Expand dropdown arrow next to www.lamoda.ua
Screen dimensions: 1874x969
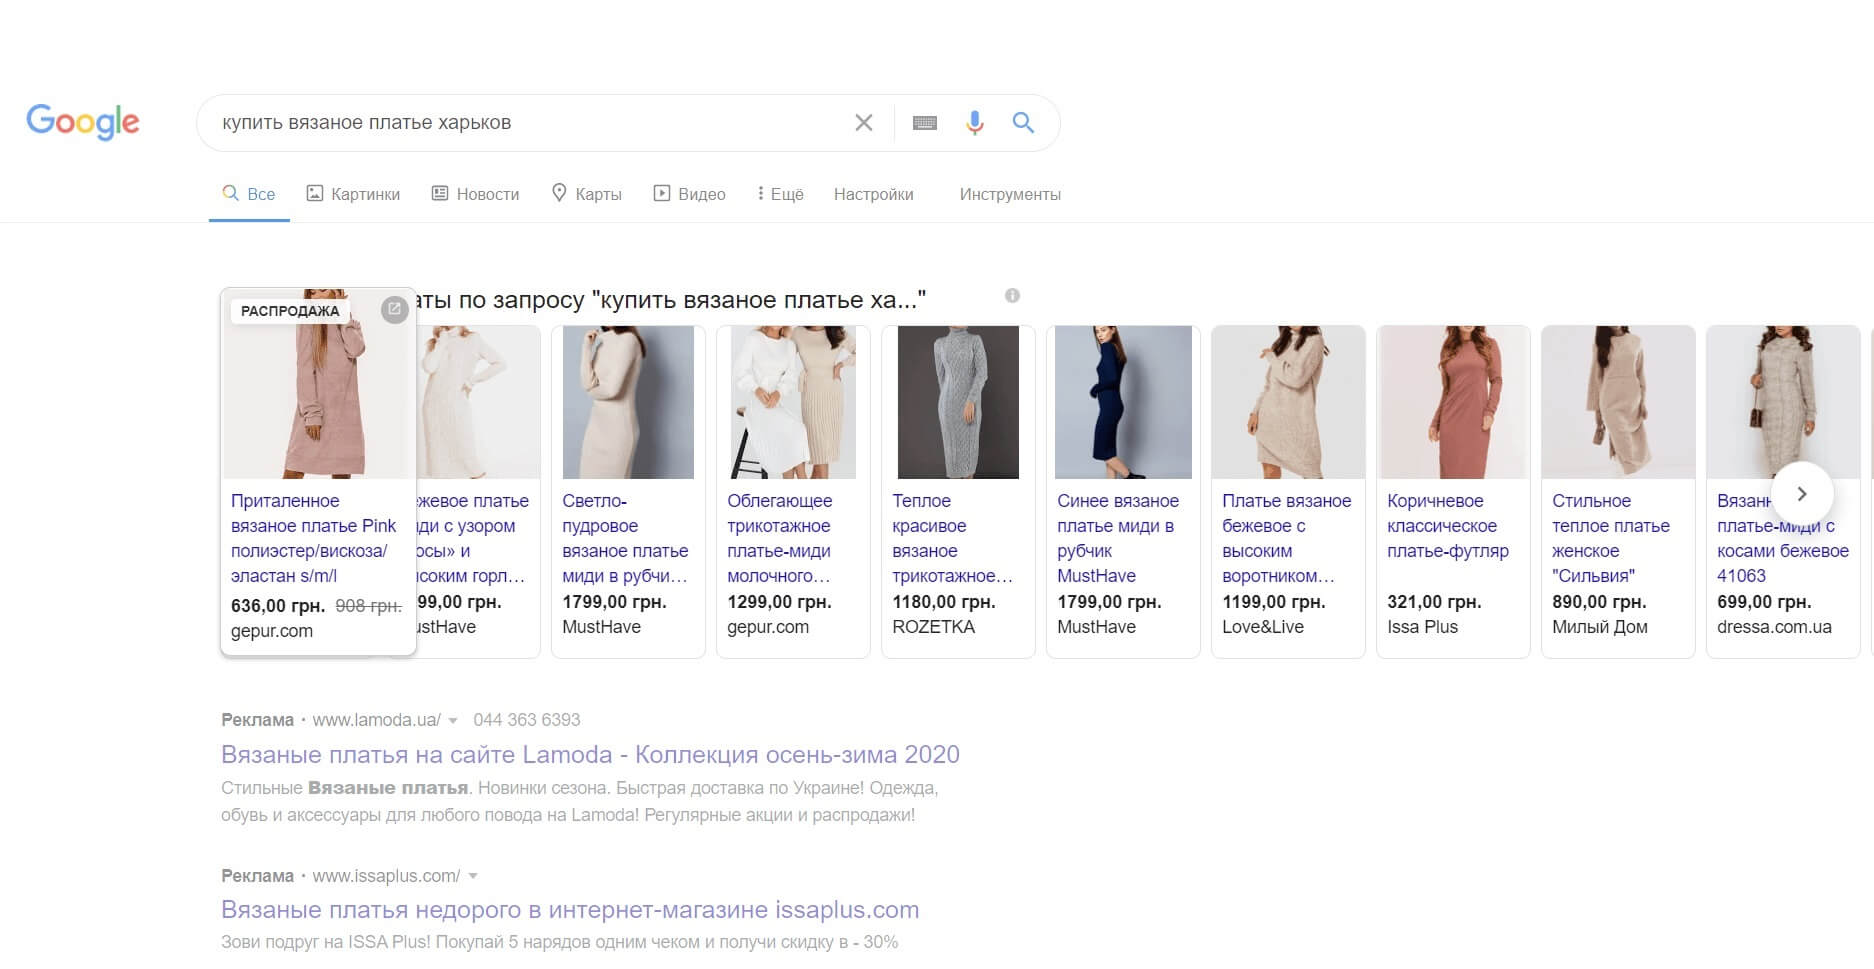click(x=453, y=721)
